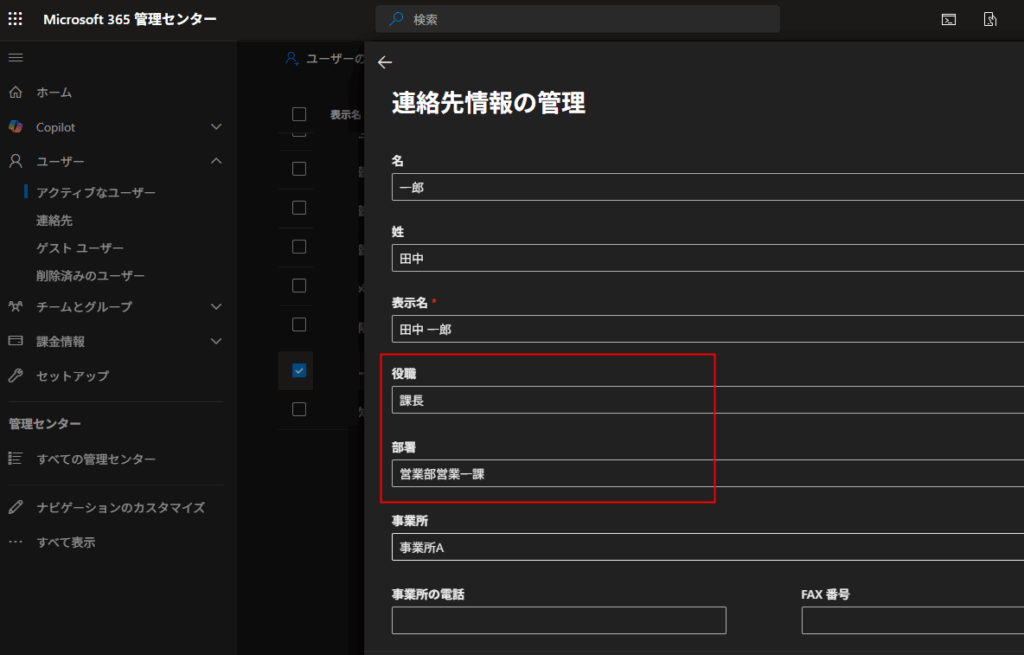Select アクティブなユーザー menu item

point(96,193)
